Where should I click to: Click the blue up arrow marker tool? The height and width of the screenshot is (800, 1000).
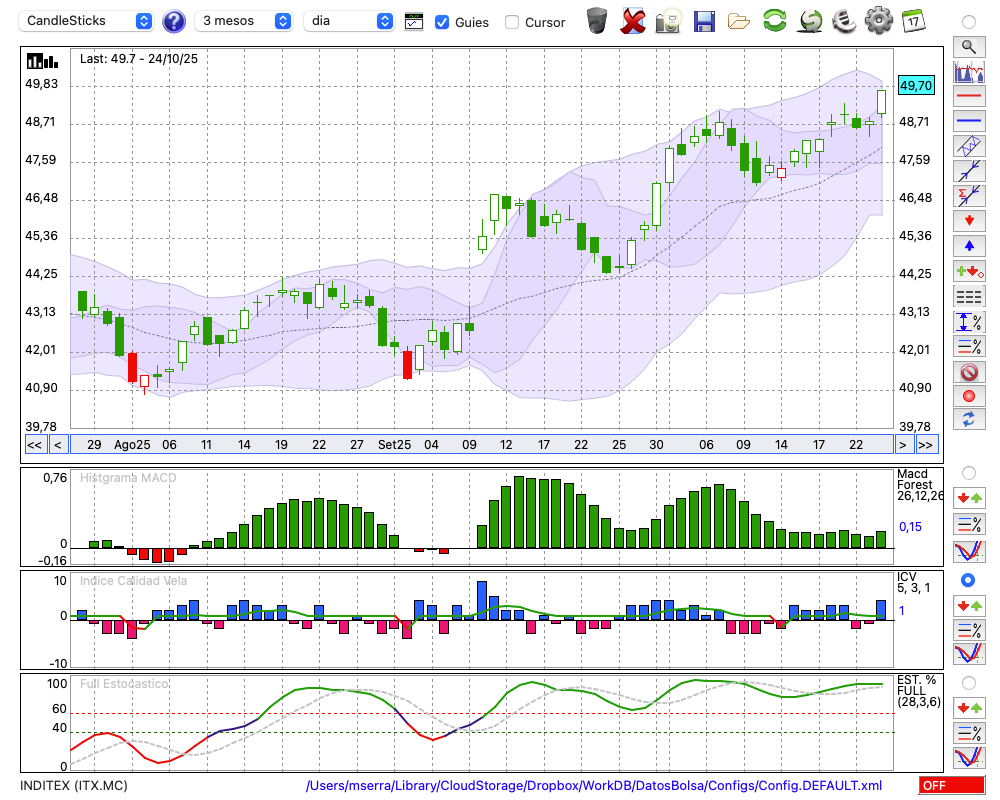pos(969,245)
